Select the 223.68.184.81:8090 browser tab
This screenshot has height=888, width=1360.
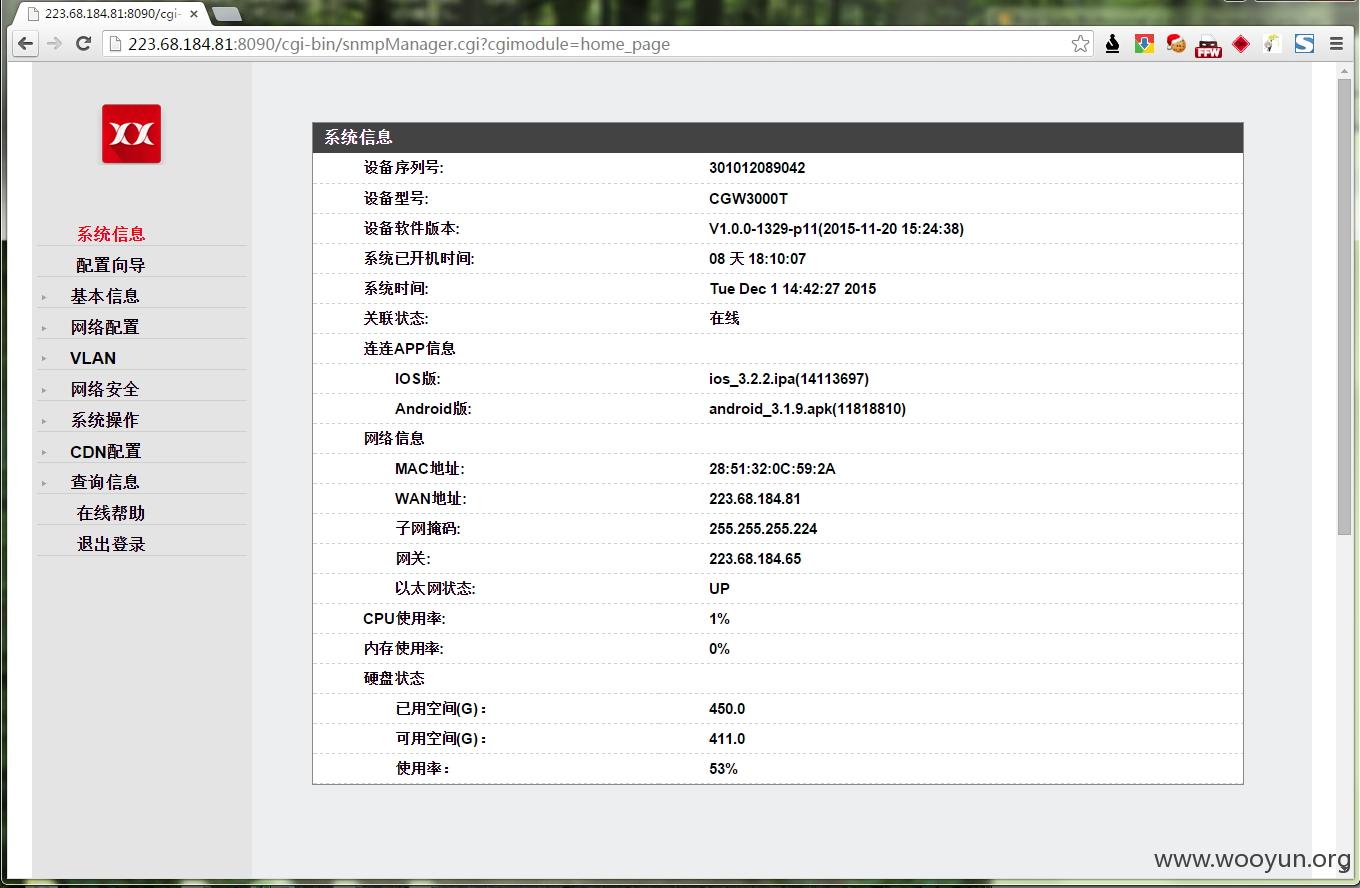pyautogui.click(x=112, y=14)
